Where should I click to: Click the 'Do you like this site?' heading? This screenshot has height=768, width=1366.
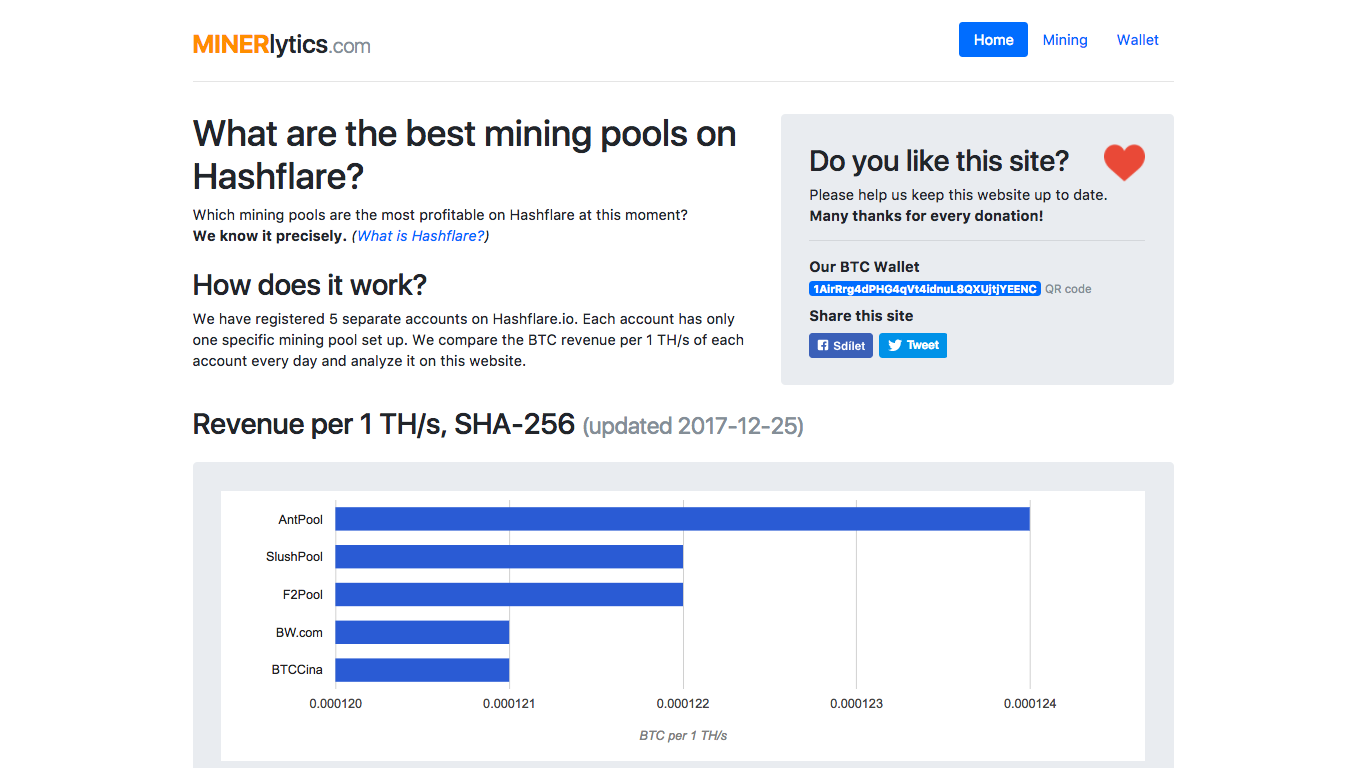pyautogui.click(x=939, y=161)
